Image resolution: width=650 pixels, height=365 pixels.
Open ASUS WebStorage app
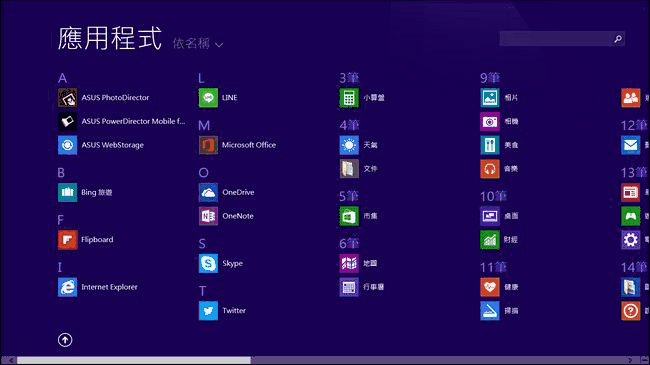101,145
